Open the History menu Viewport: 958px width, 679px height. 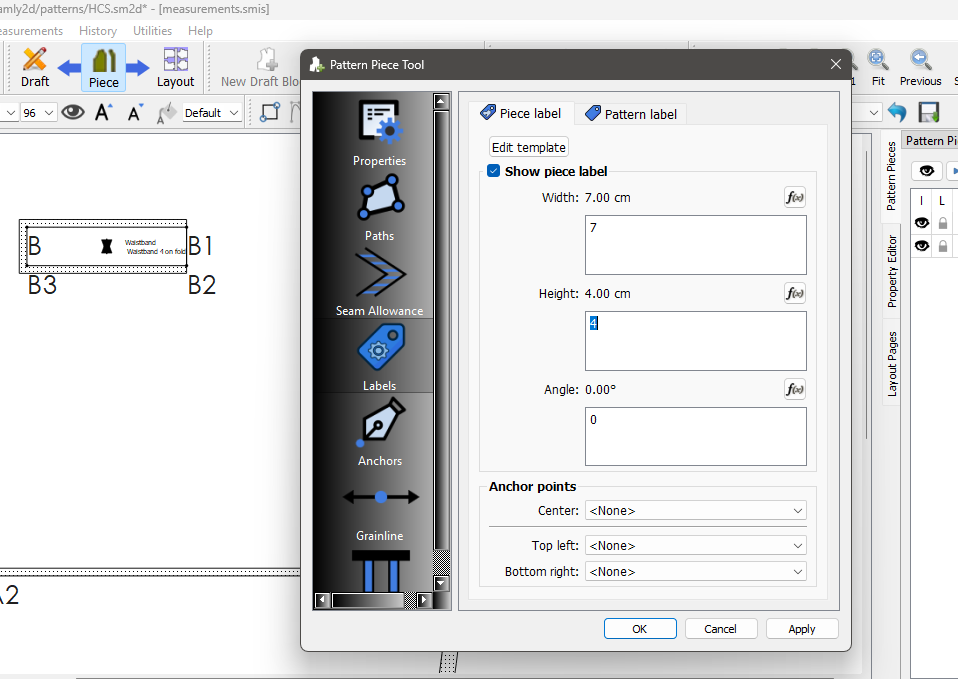98,31
